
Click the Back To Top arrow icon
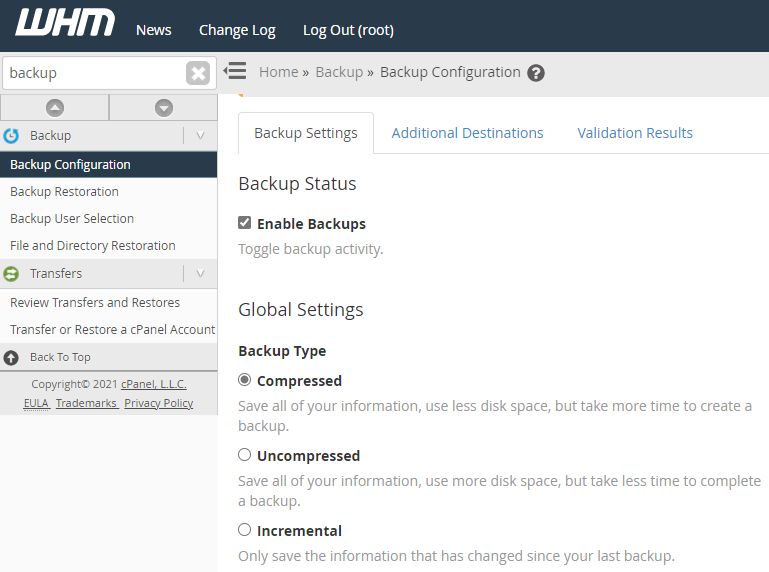tap(11, 358)
